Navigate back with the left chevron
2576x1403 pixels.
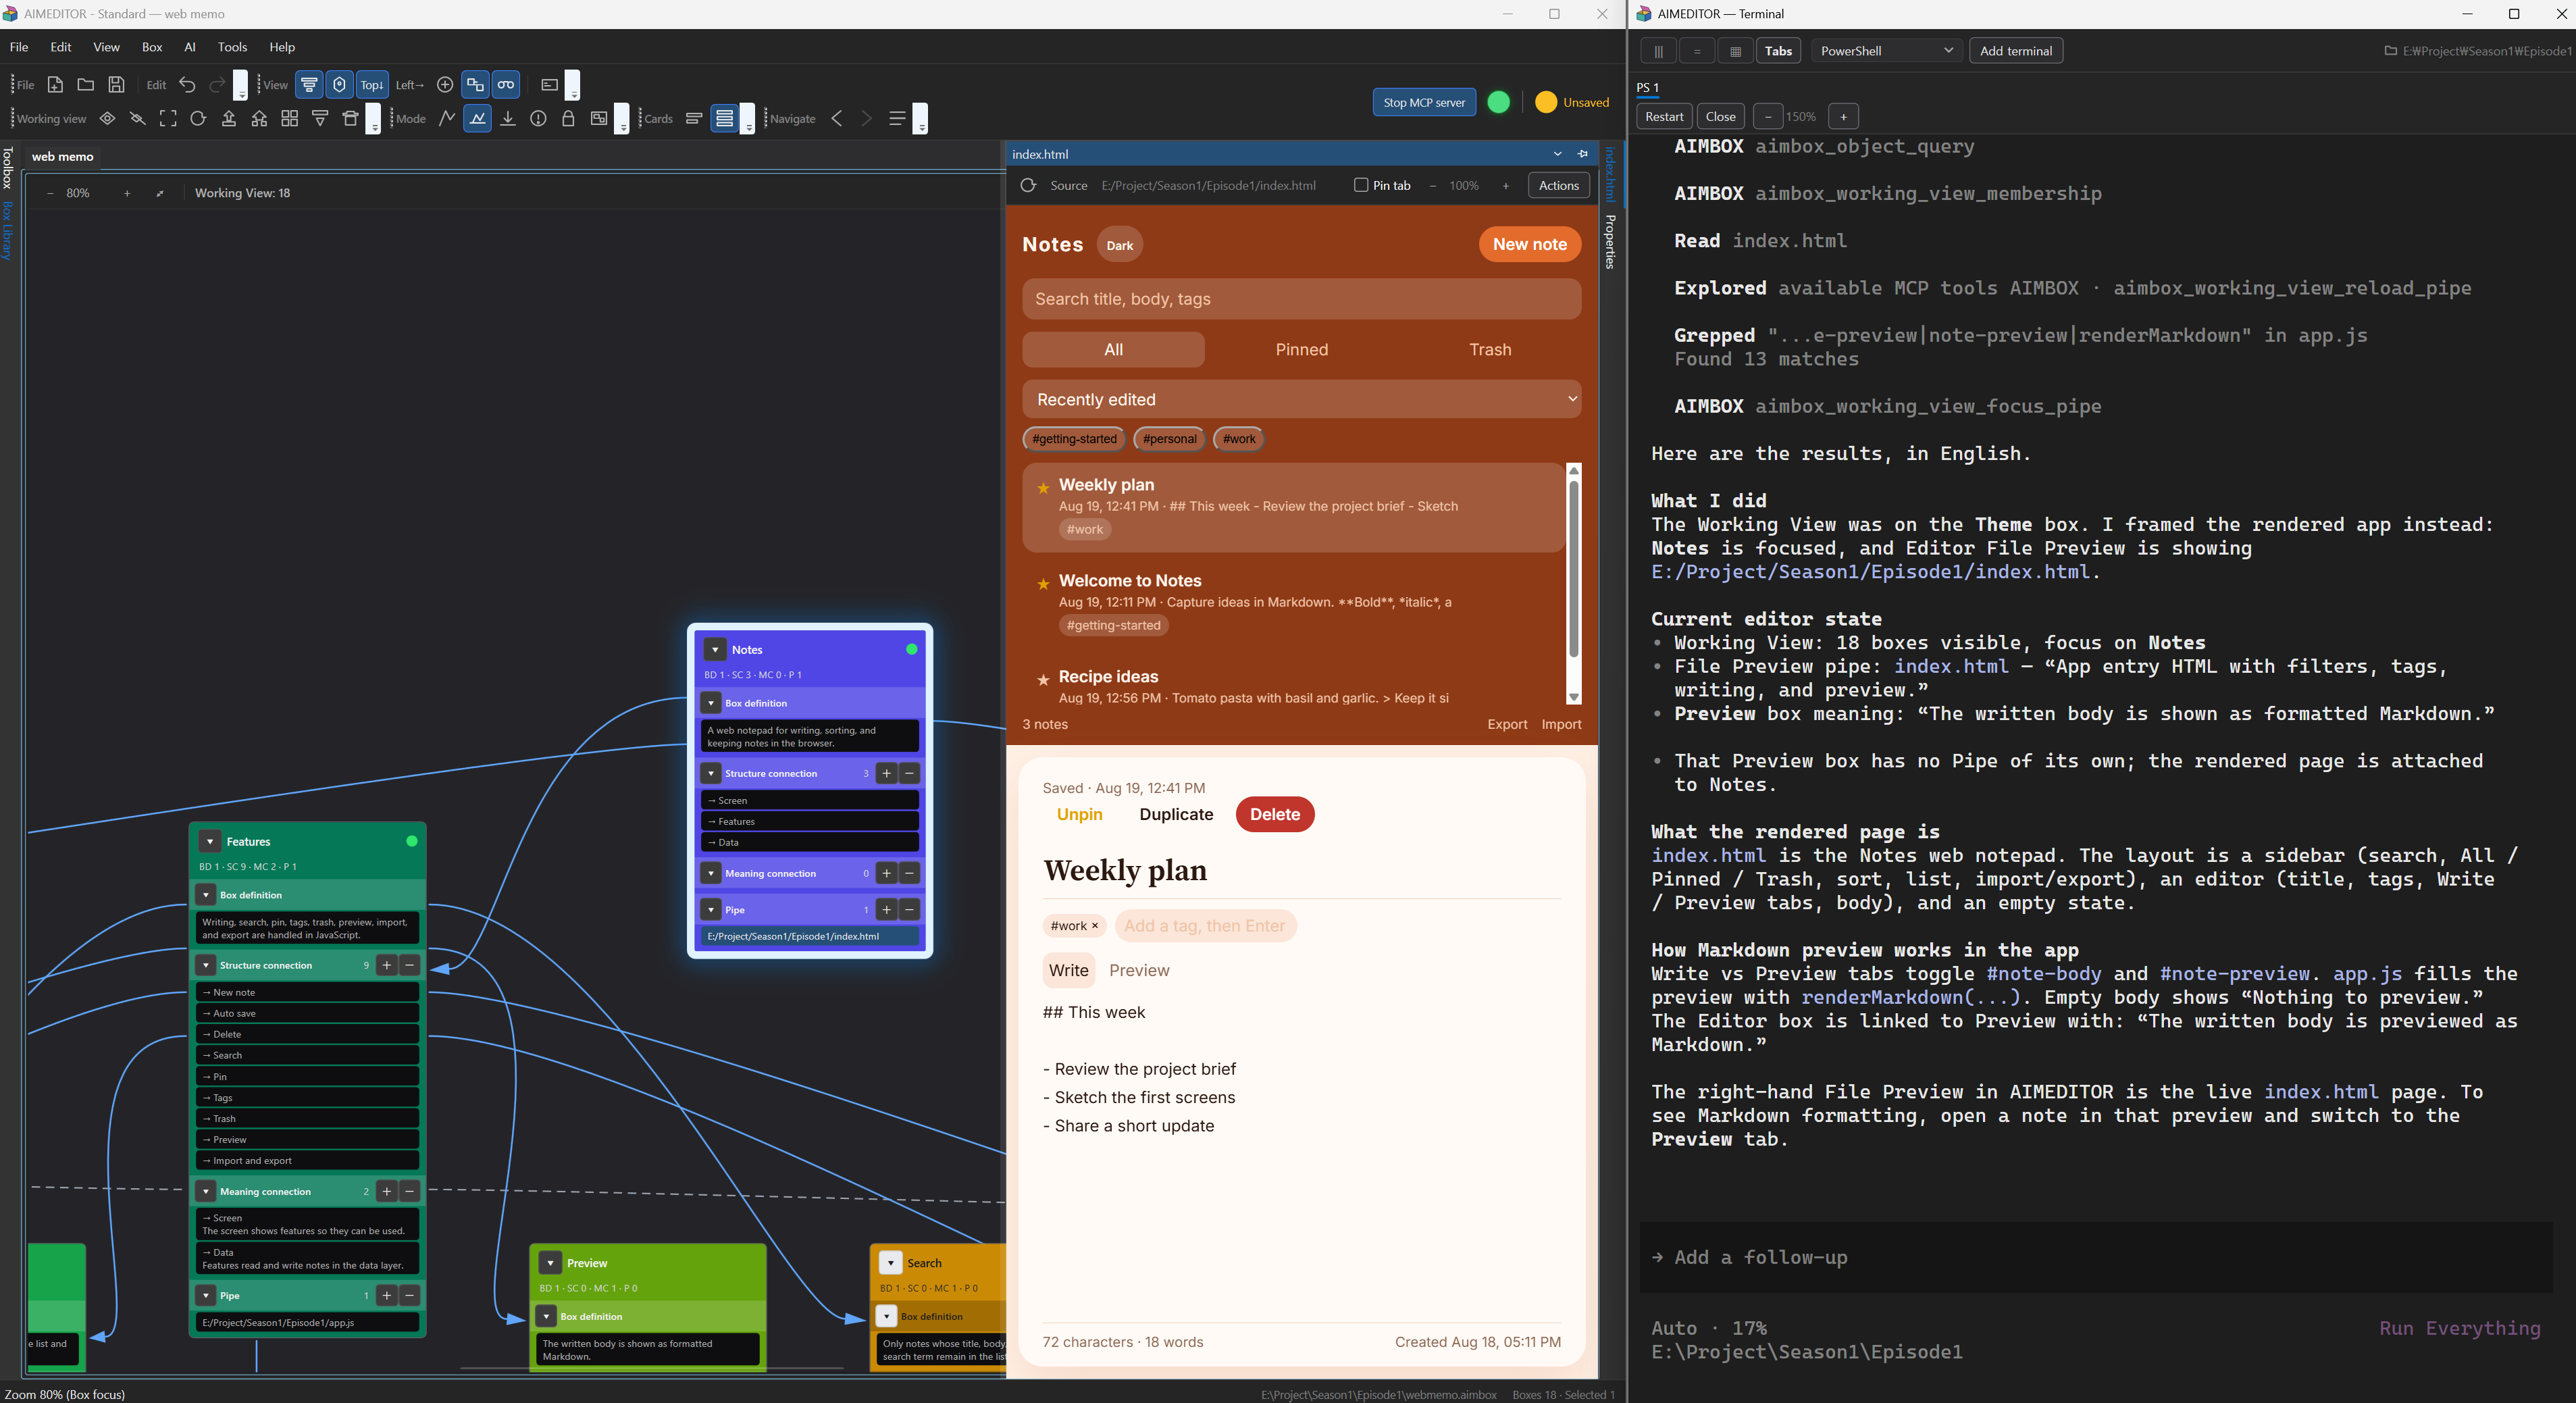click(x=837, y=118)
